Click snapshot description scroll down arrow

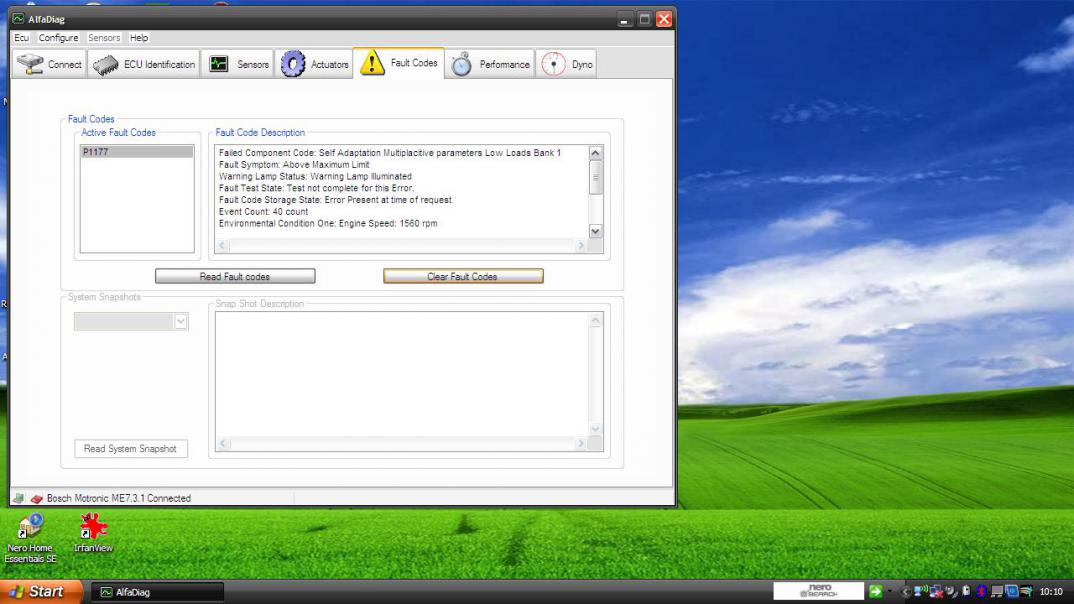point(595,429)
